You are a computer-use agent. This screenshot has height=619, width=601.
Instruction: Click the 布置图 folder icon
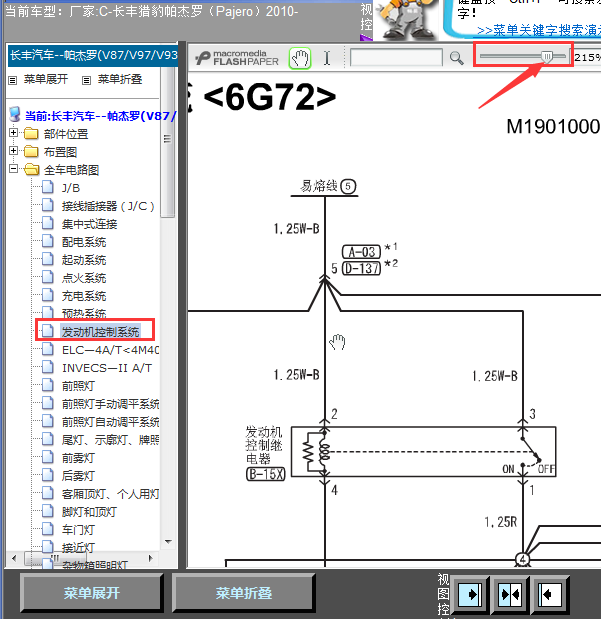tap(31, 152)
